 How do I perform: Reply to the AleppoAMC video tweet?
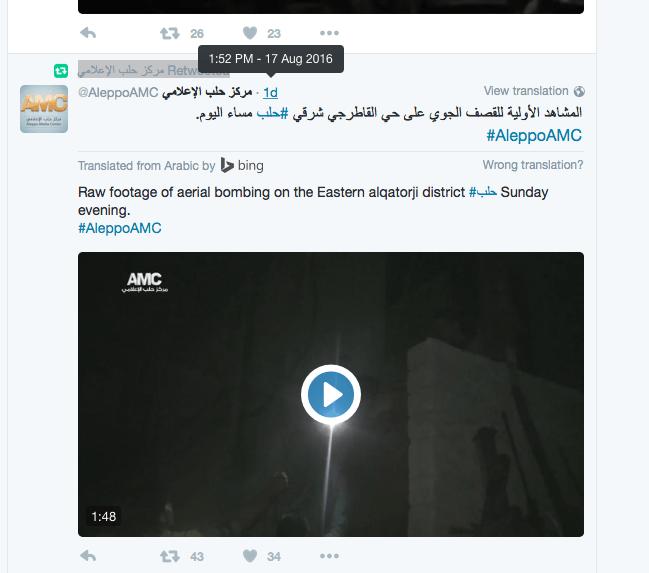[x=88, y=556]
